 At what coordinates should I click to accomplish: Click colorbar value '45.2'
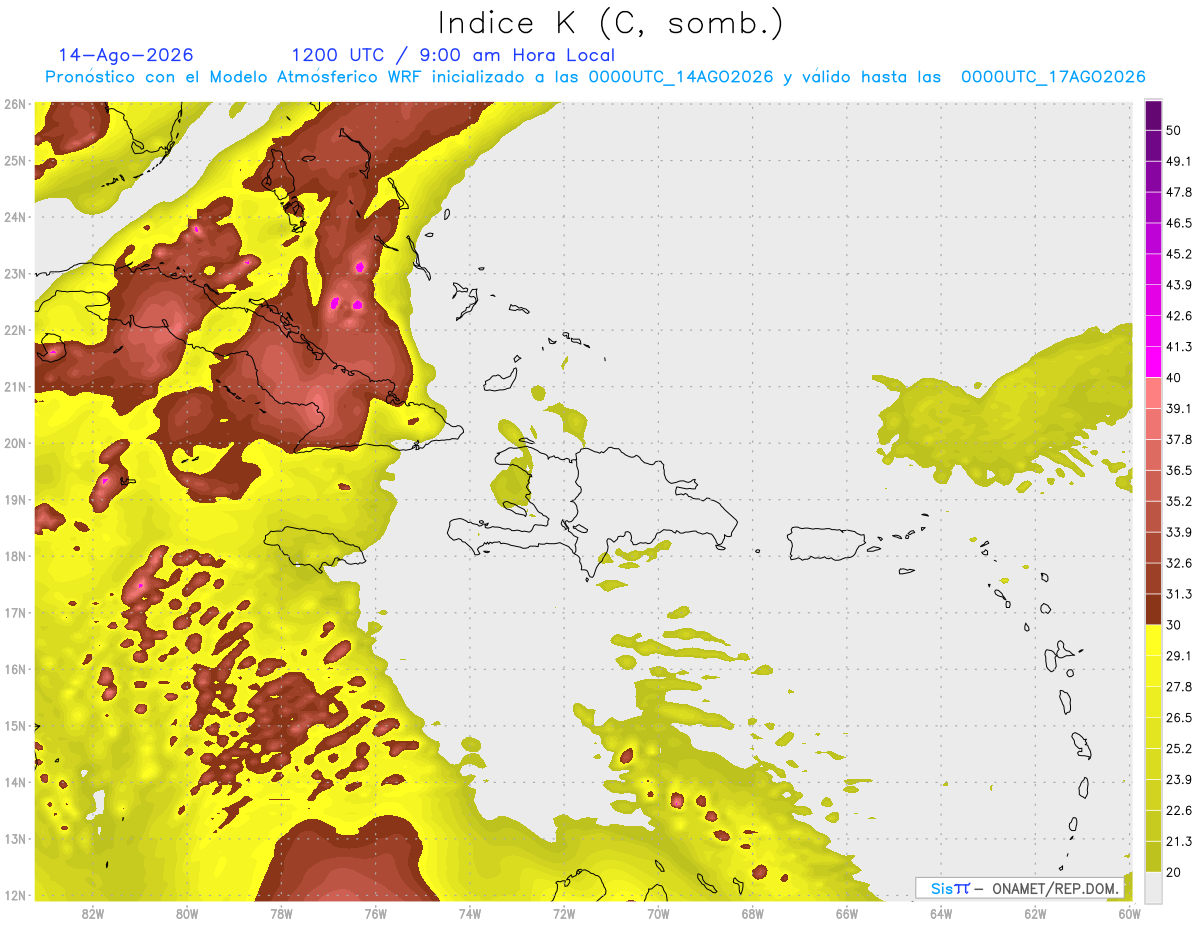(x=1178, y=254)
